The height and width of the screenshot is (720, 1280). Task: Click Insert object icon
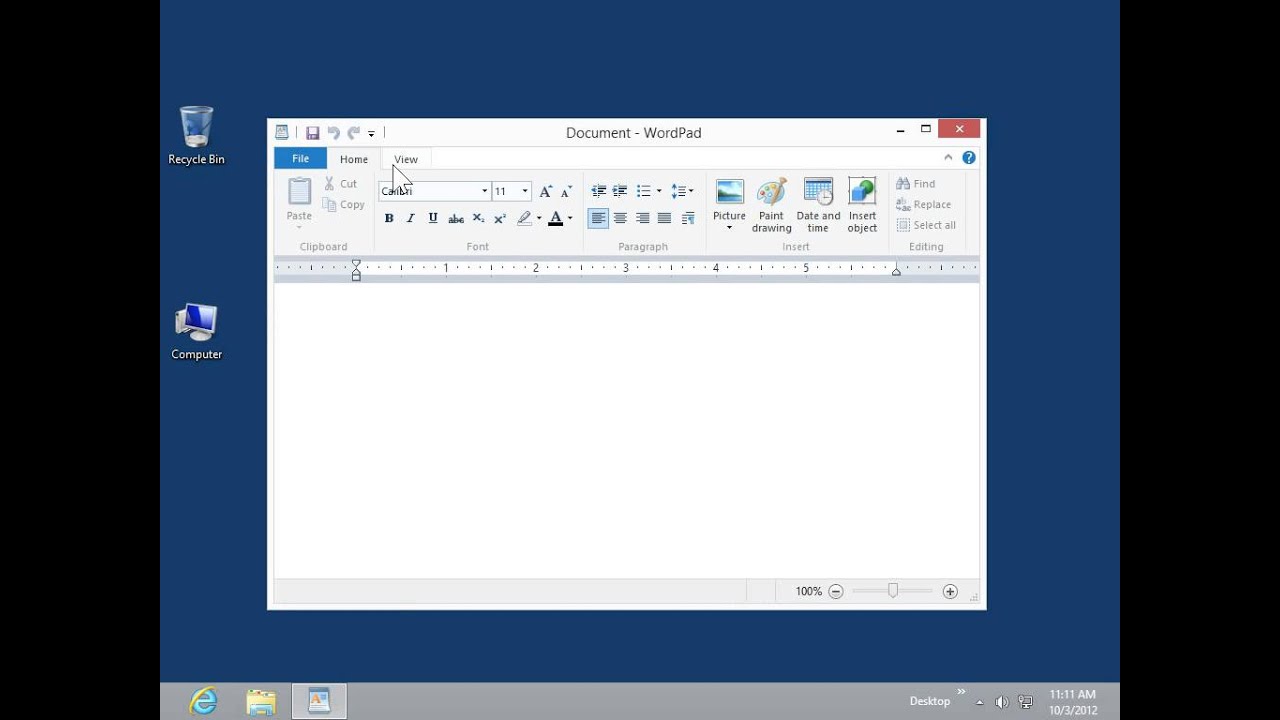[x=862, y=192]
